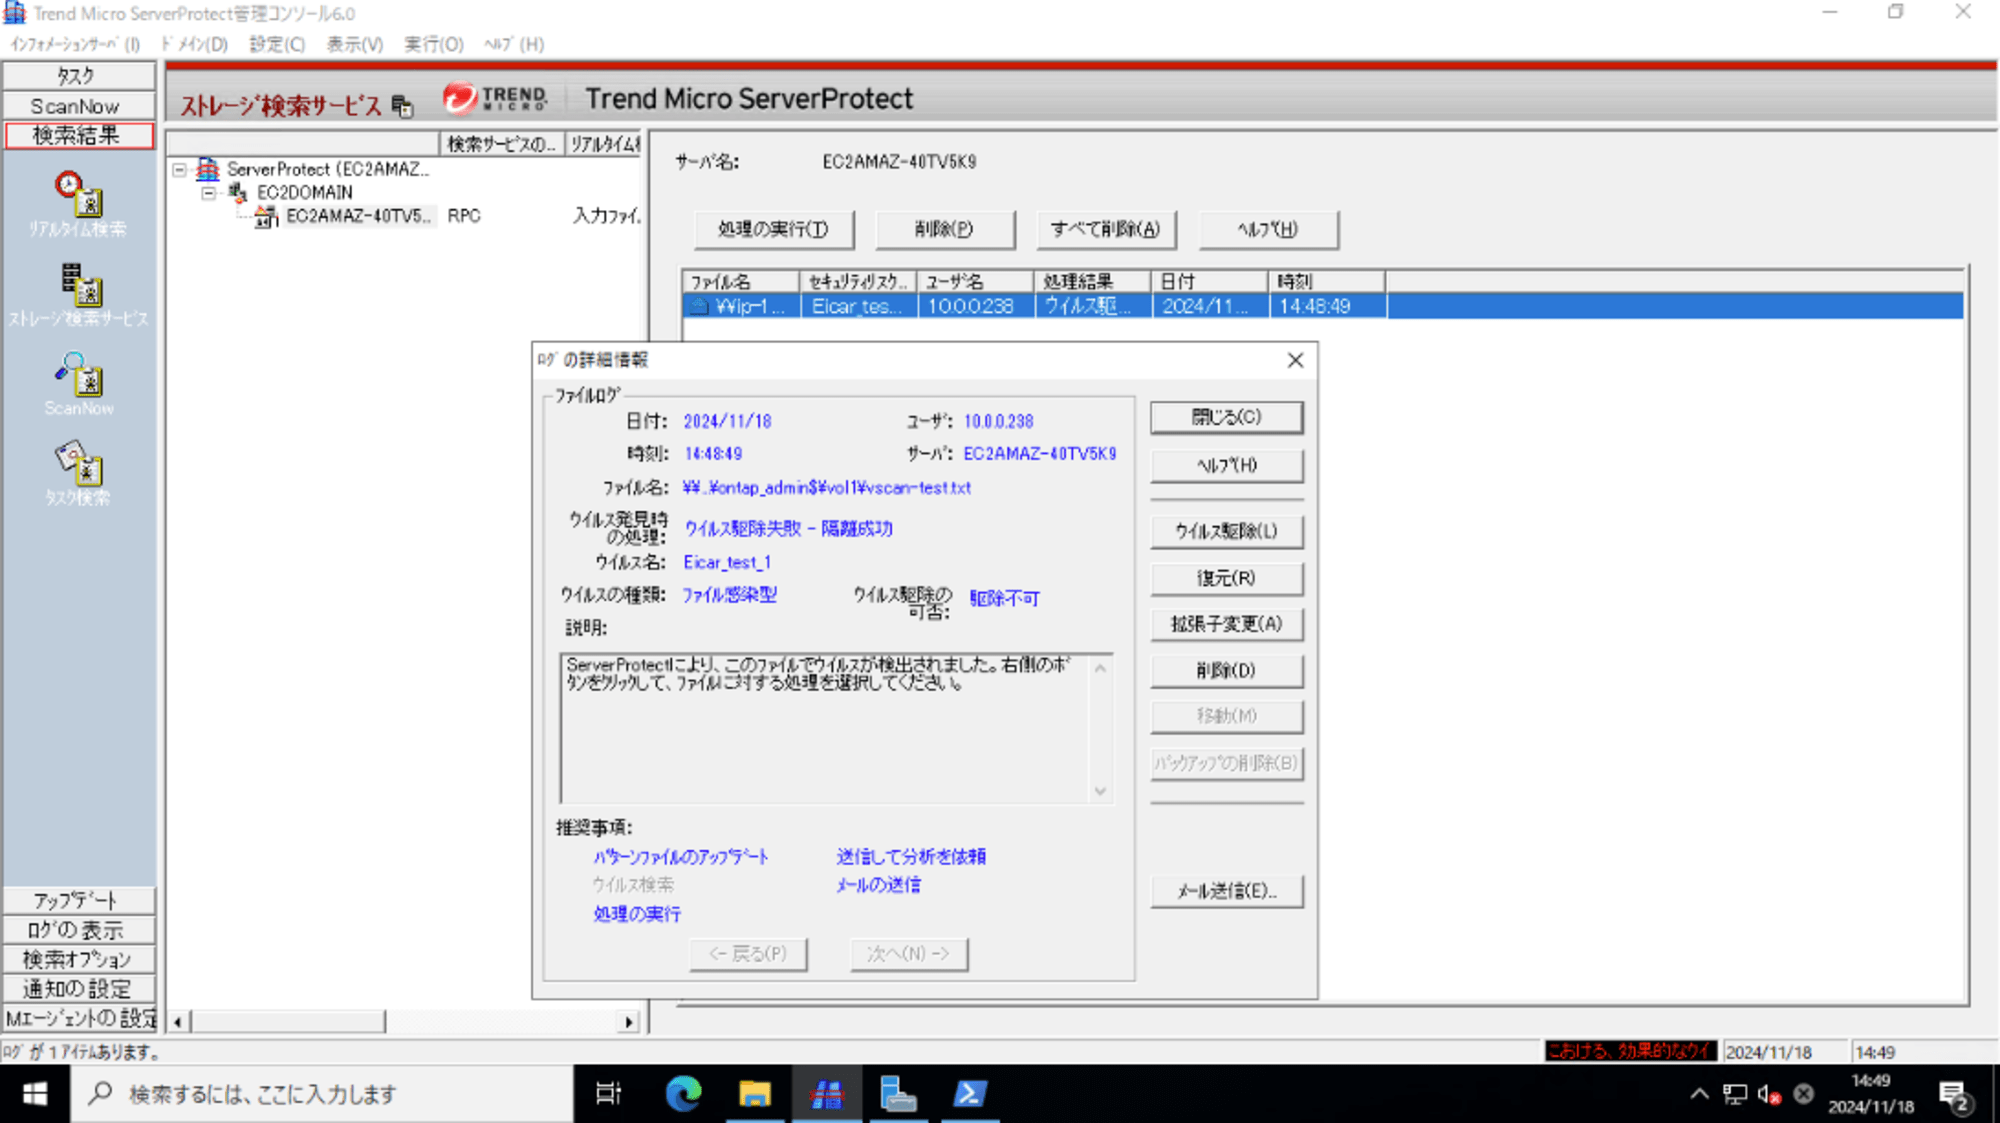
Task: Click the icon next to ストレージ検索サービス header
Action: pyautogui.click(x=402, y=105)
